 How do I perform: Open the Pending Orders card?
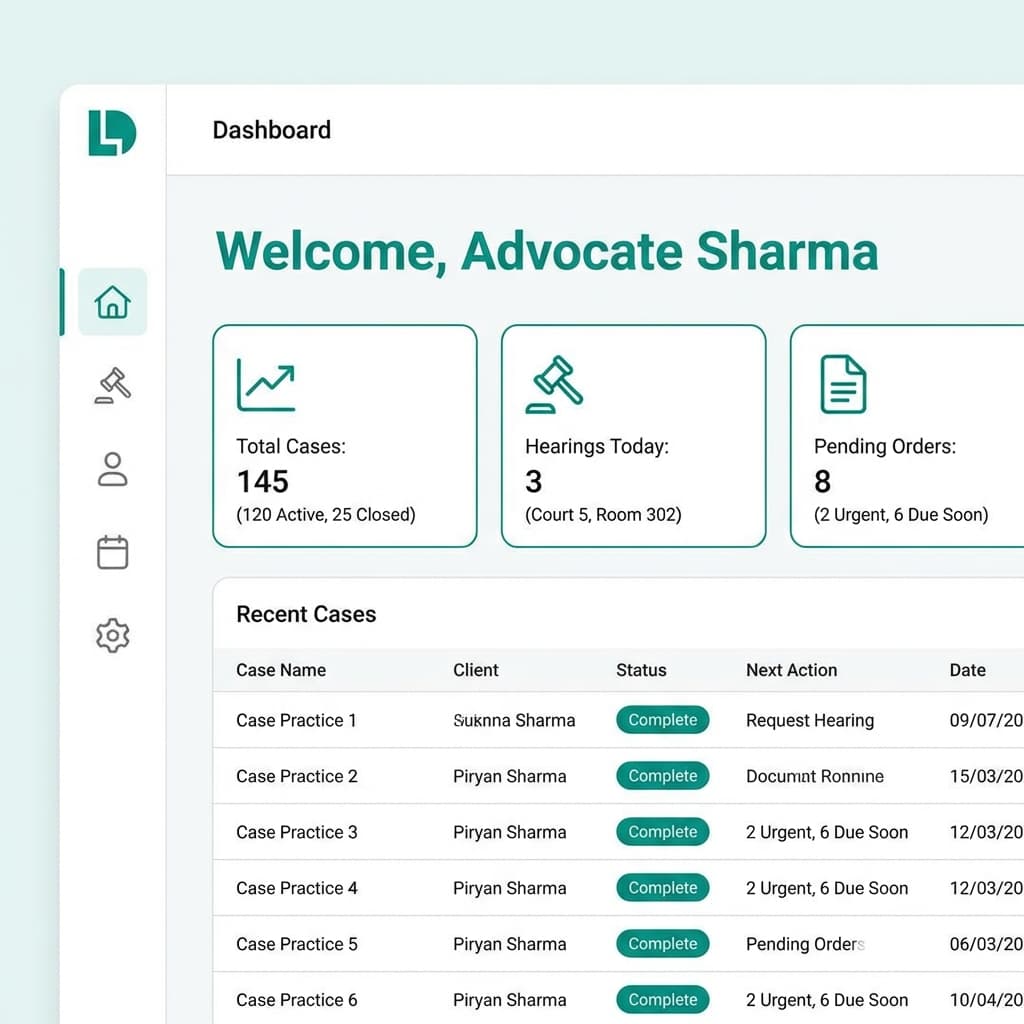click(908, 435)
